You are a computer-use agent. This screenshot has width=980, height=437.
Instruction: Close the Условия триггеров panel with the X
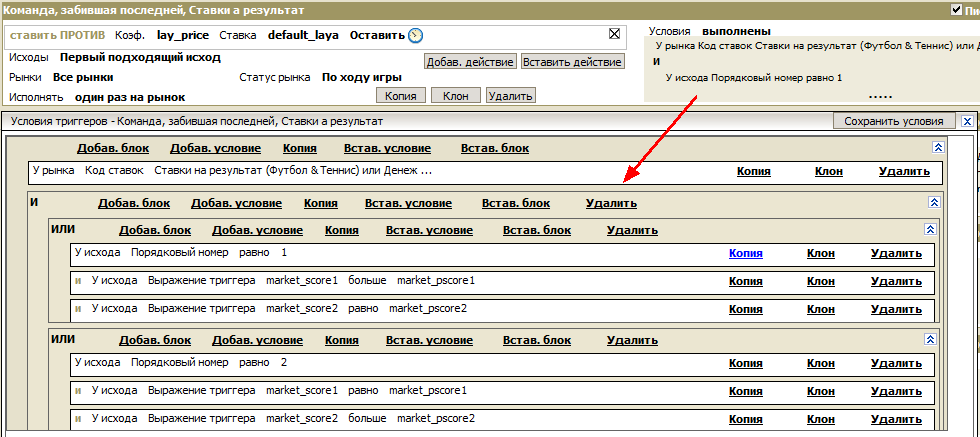click(x=968, y=121)
